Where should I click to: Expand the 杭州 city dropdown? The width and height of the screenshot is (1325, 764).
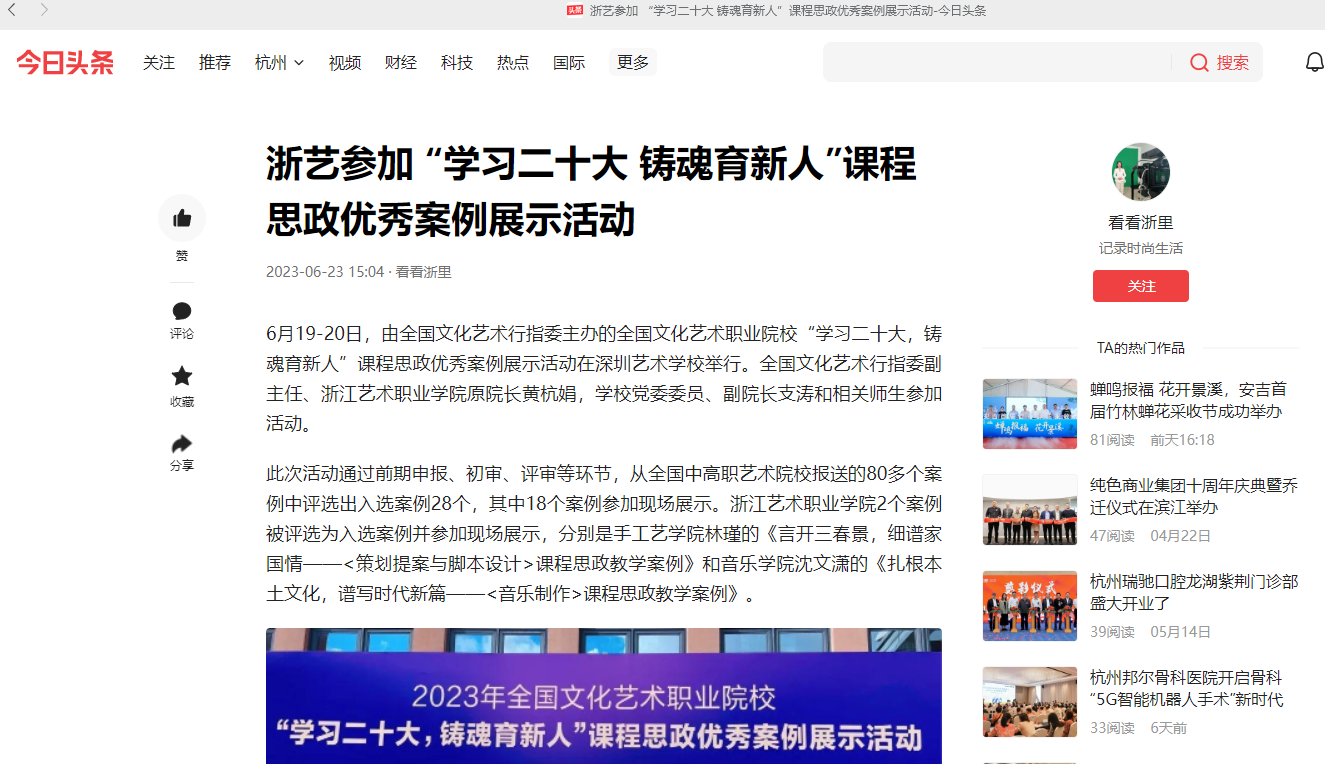[x=279, y=62]
